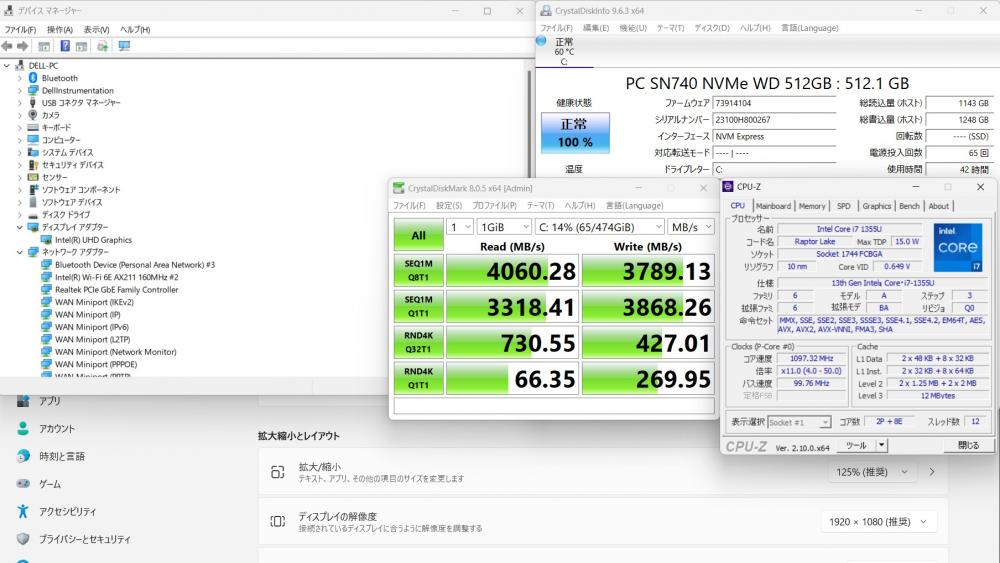The width and height of the screenshot is (1000, 563).
Task: Open the 1920 × 1080 (推奨) resolution dropdown
Action: tap(878, 522)
